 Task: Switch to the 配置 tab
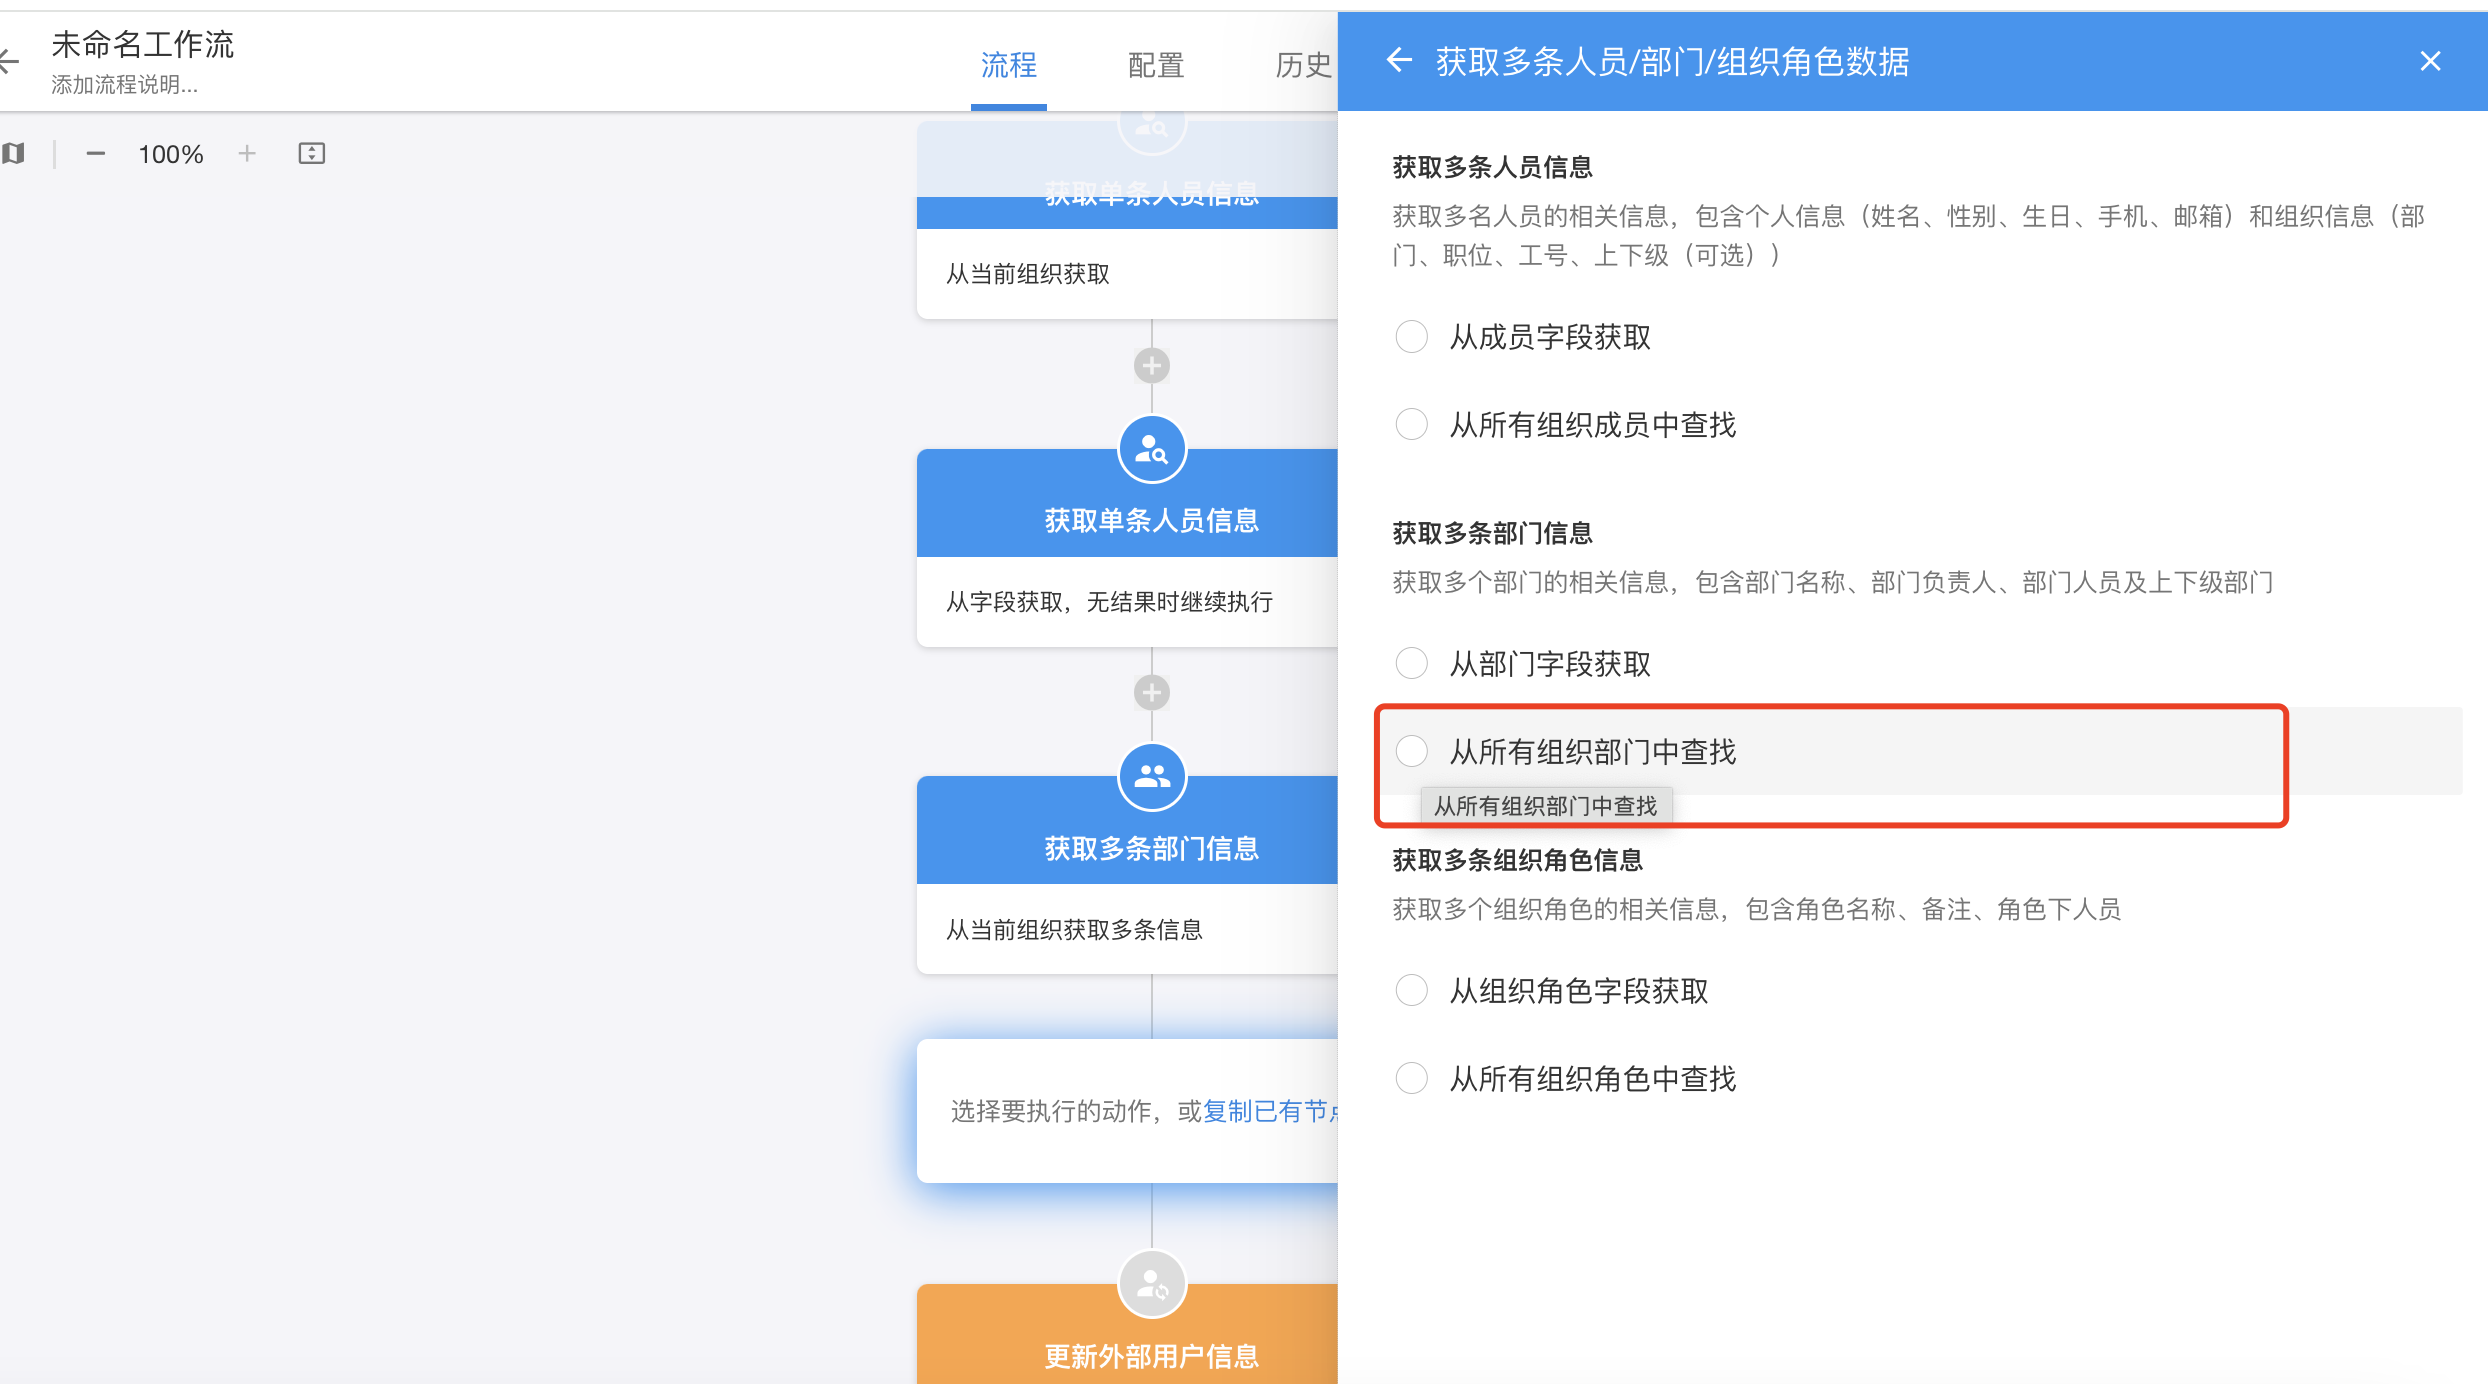point(1155,65)
